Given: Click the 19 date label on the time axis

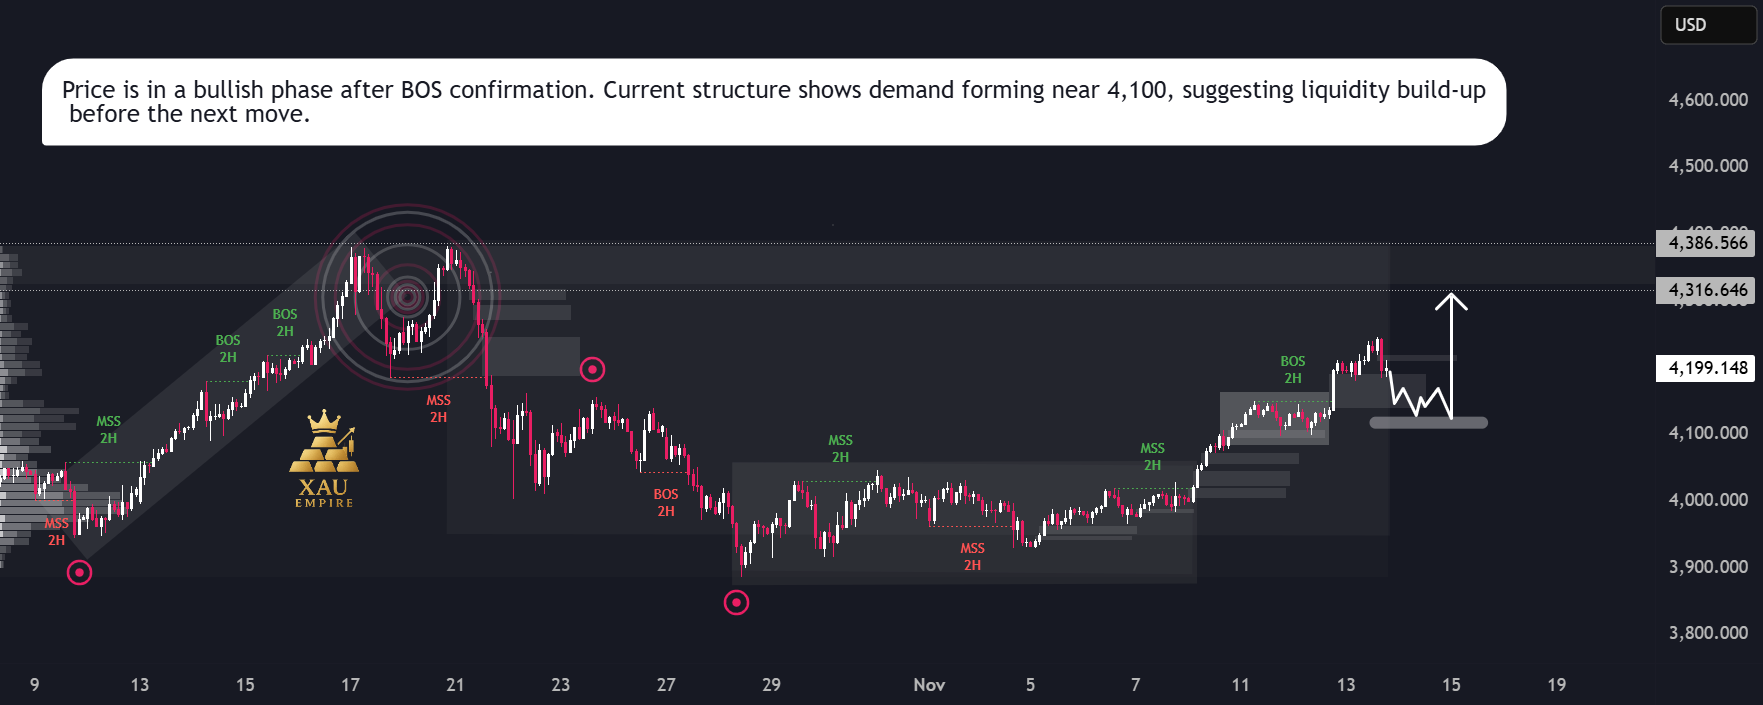Looking at the screenshot, I should (x=1556, y=685).
